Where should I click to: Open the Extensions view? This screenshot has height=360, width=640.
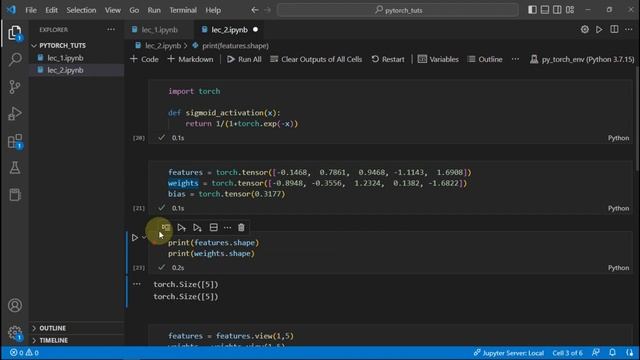pos(15,141)
